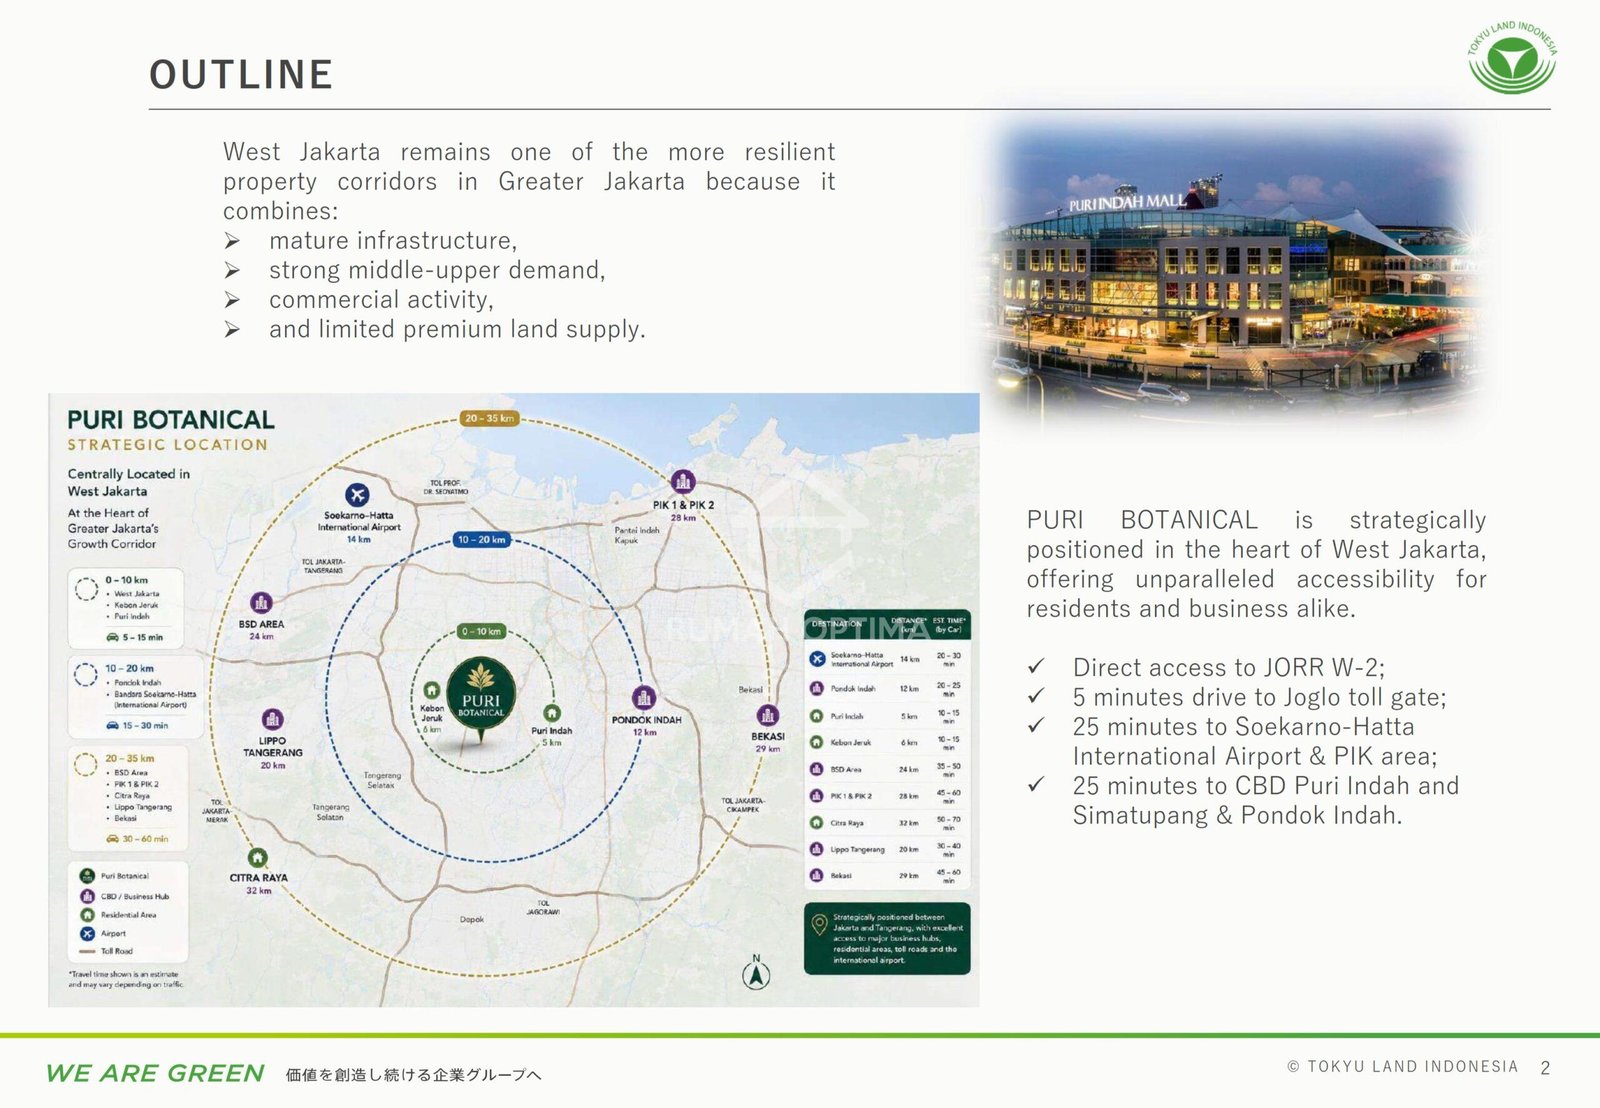Click the Lippo Tangerang map marker
Image resolution: width=1600 pixels, height=1108 pixels.
click(272, 719)
